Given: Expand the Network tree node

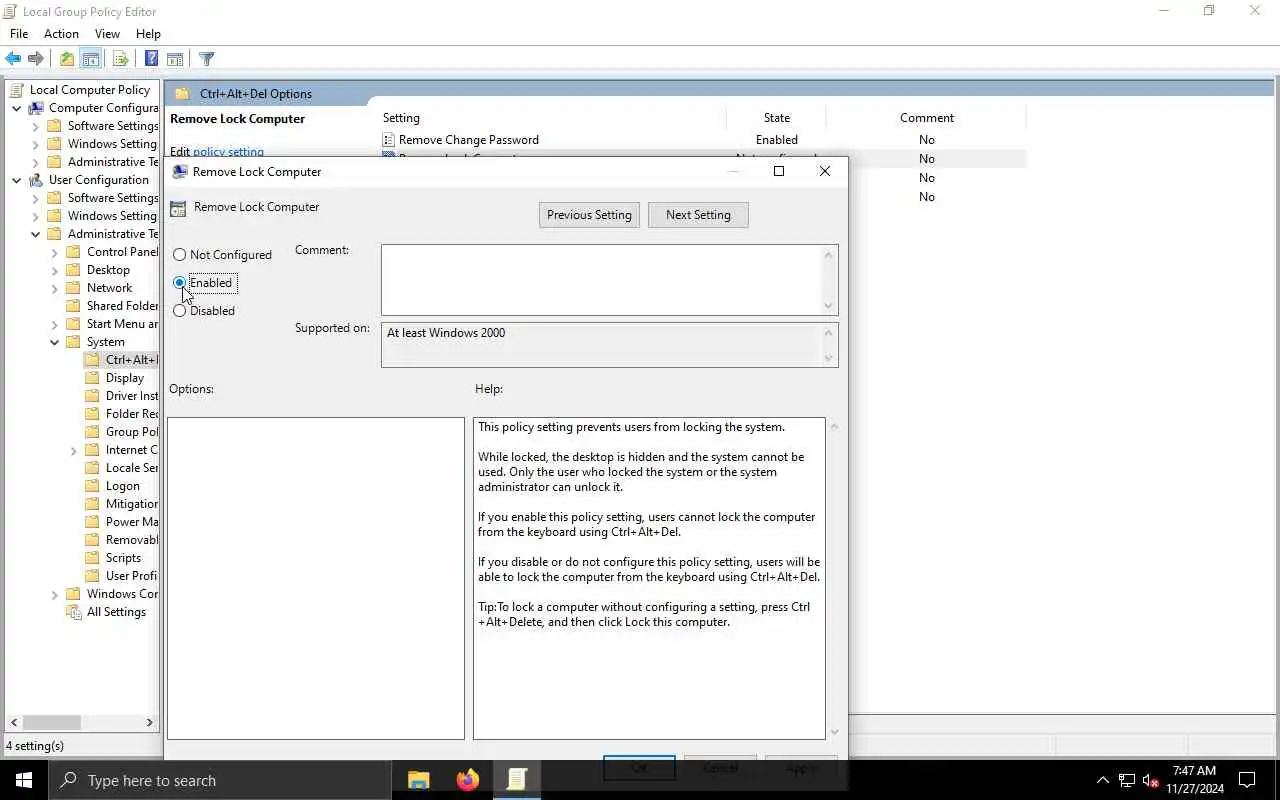Looking at the screenshot, I should pyautogui.click(x=55, y=288).
